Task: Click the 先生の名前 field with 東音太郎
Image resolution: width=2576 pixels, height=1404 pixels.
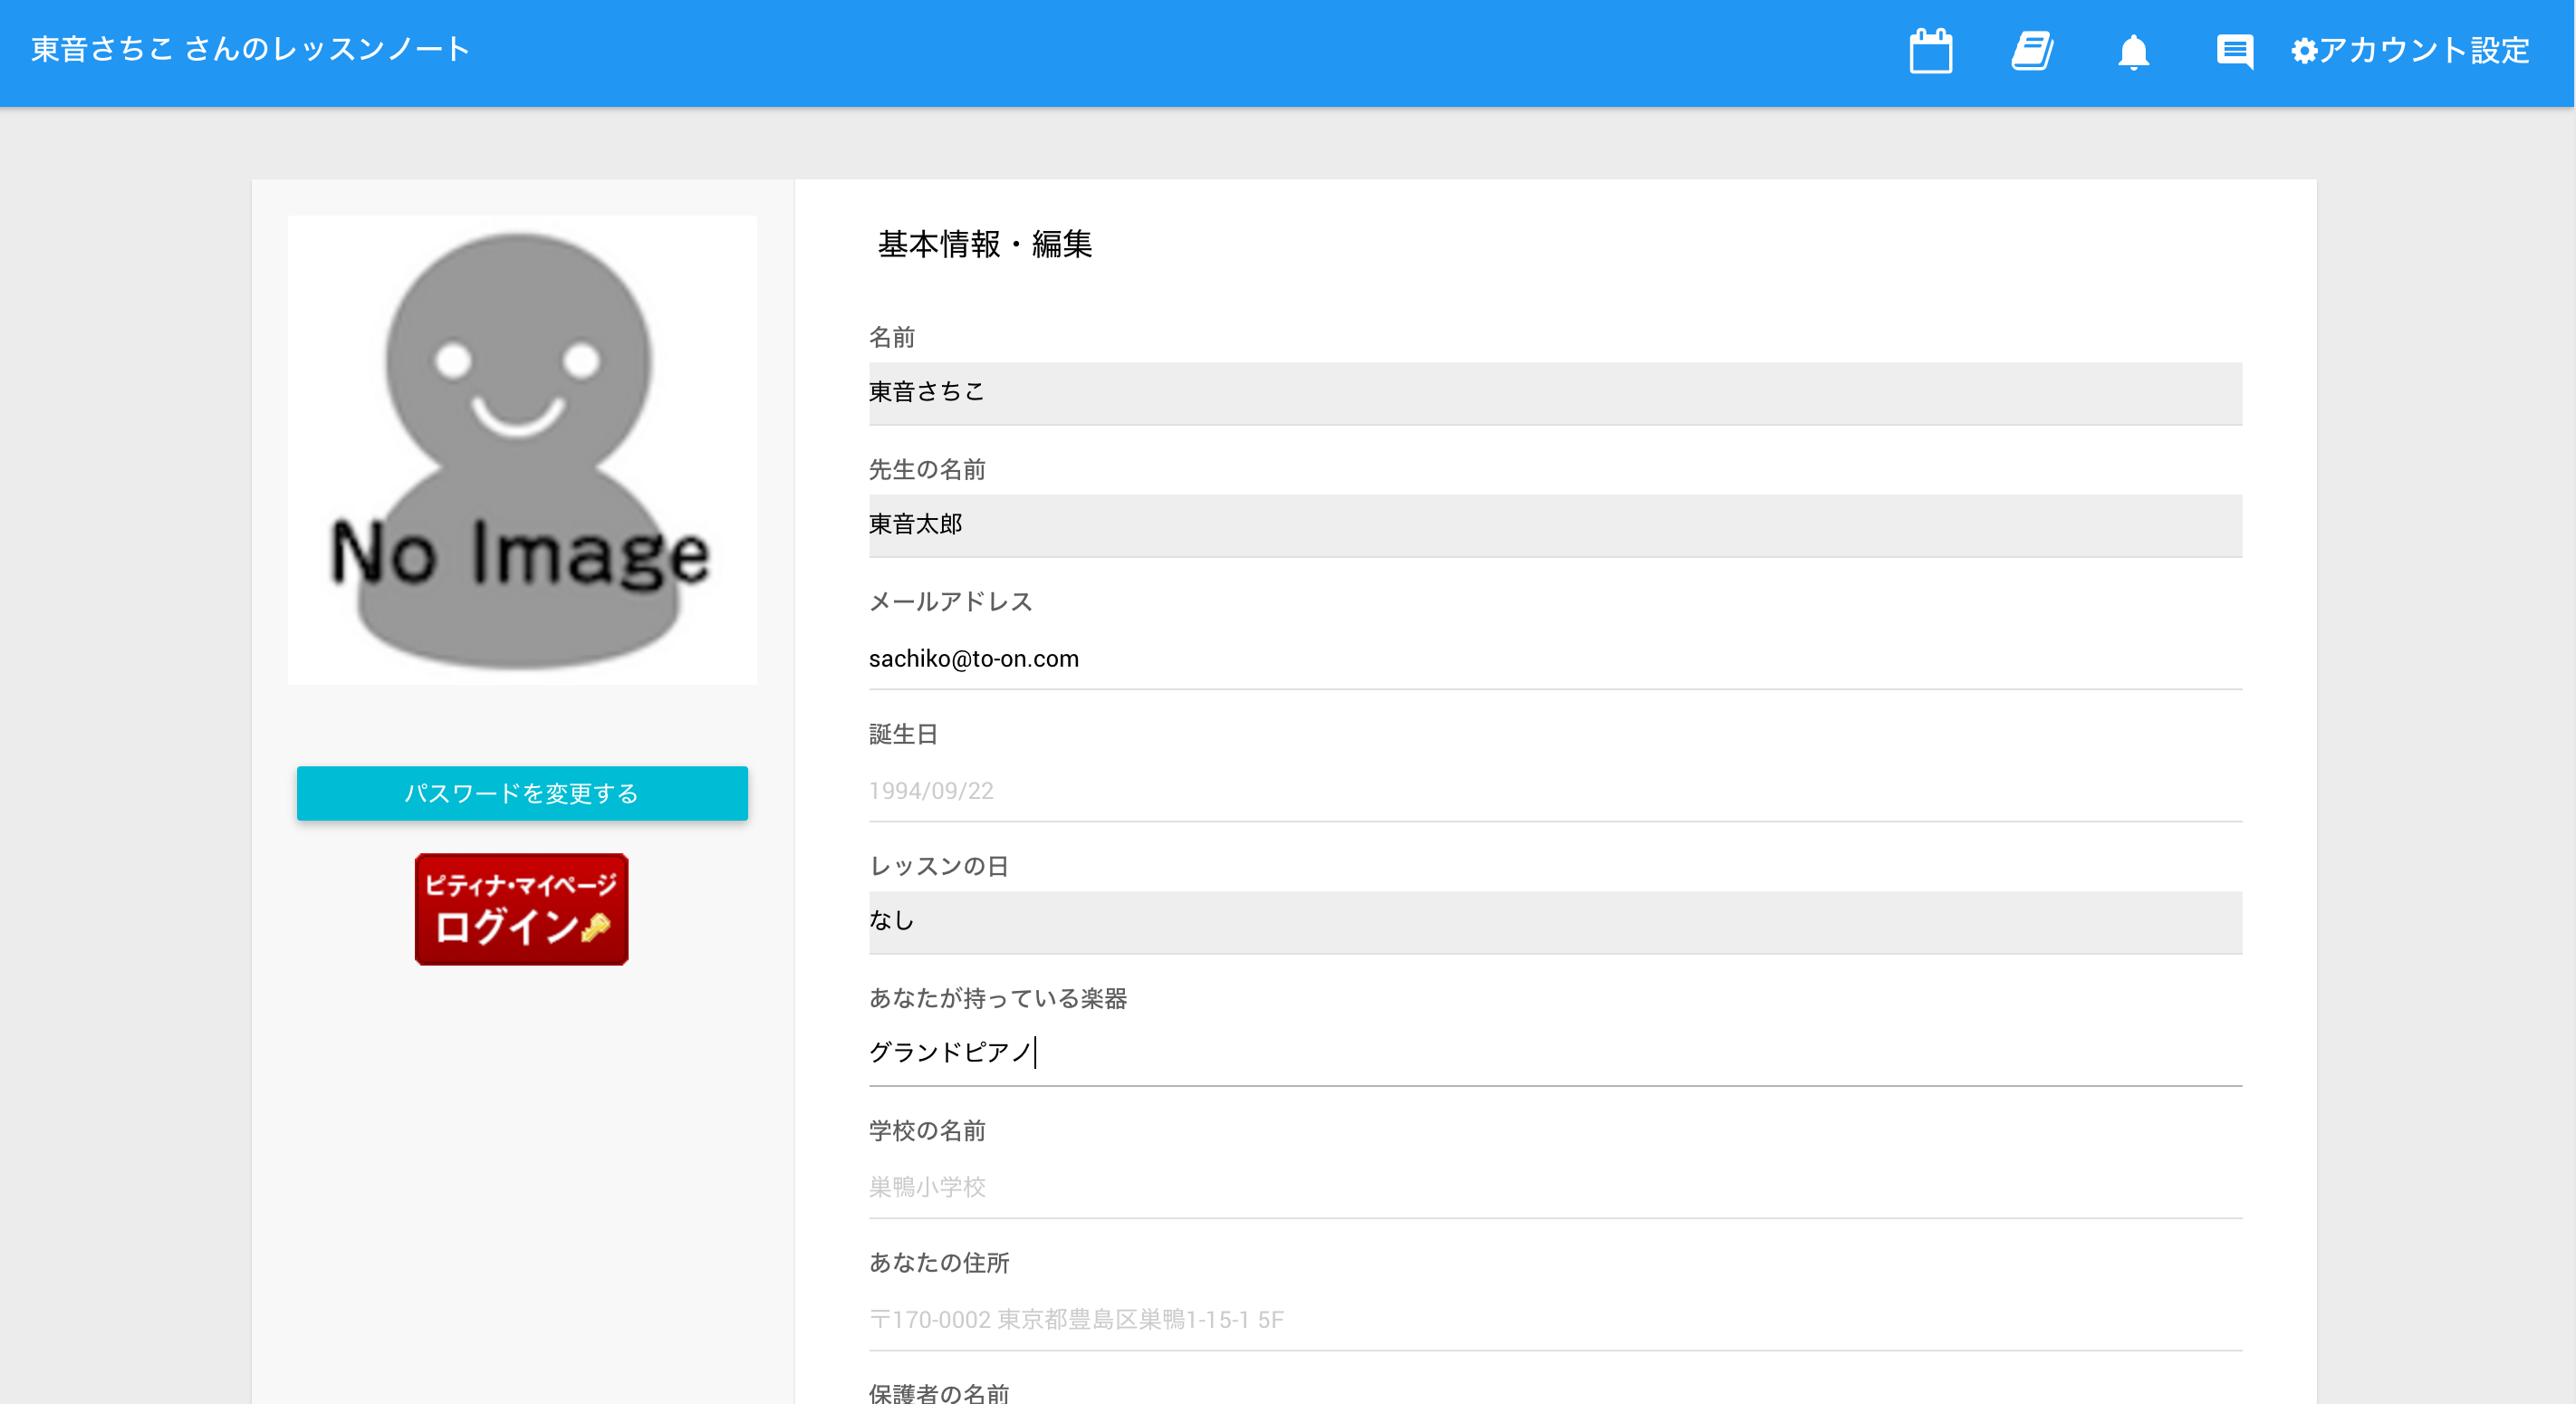Action: pos(1555,524)
